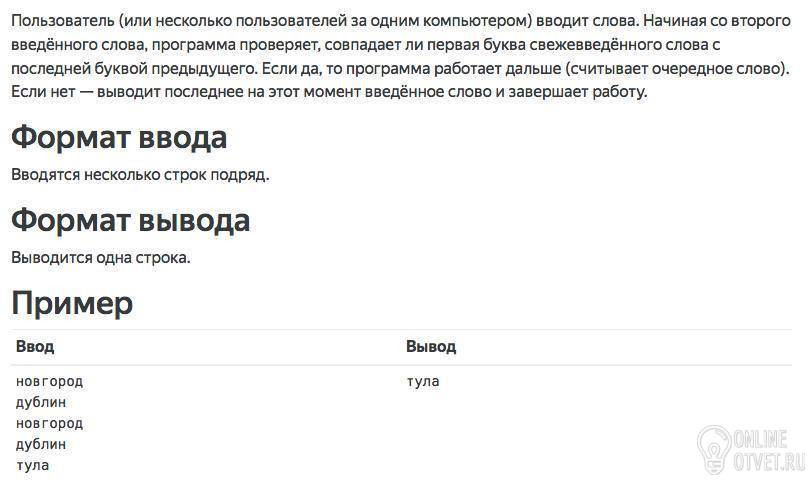Click the ONLINE OTVET.RU watermark text
This screenshot has width=810, height=480.
point(769,450)
